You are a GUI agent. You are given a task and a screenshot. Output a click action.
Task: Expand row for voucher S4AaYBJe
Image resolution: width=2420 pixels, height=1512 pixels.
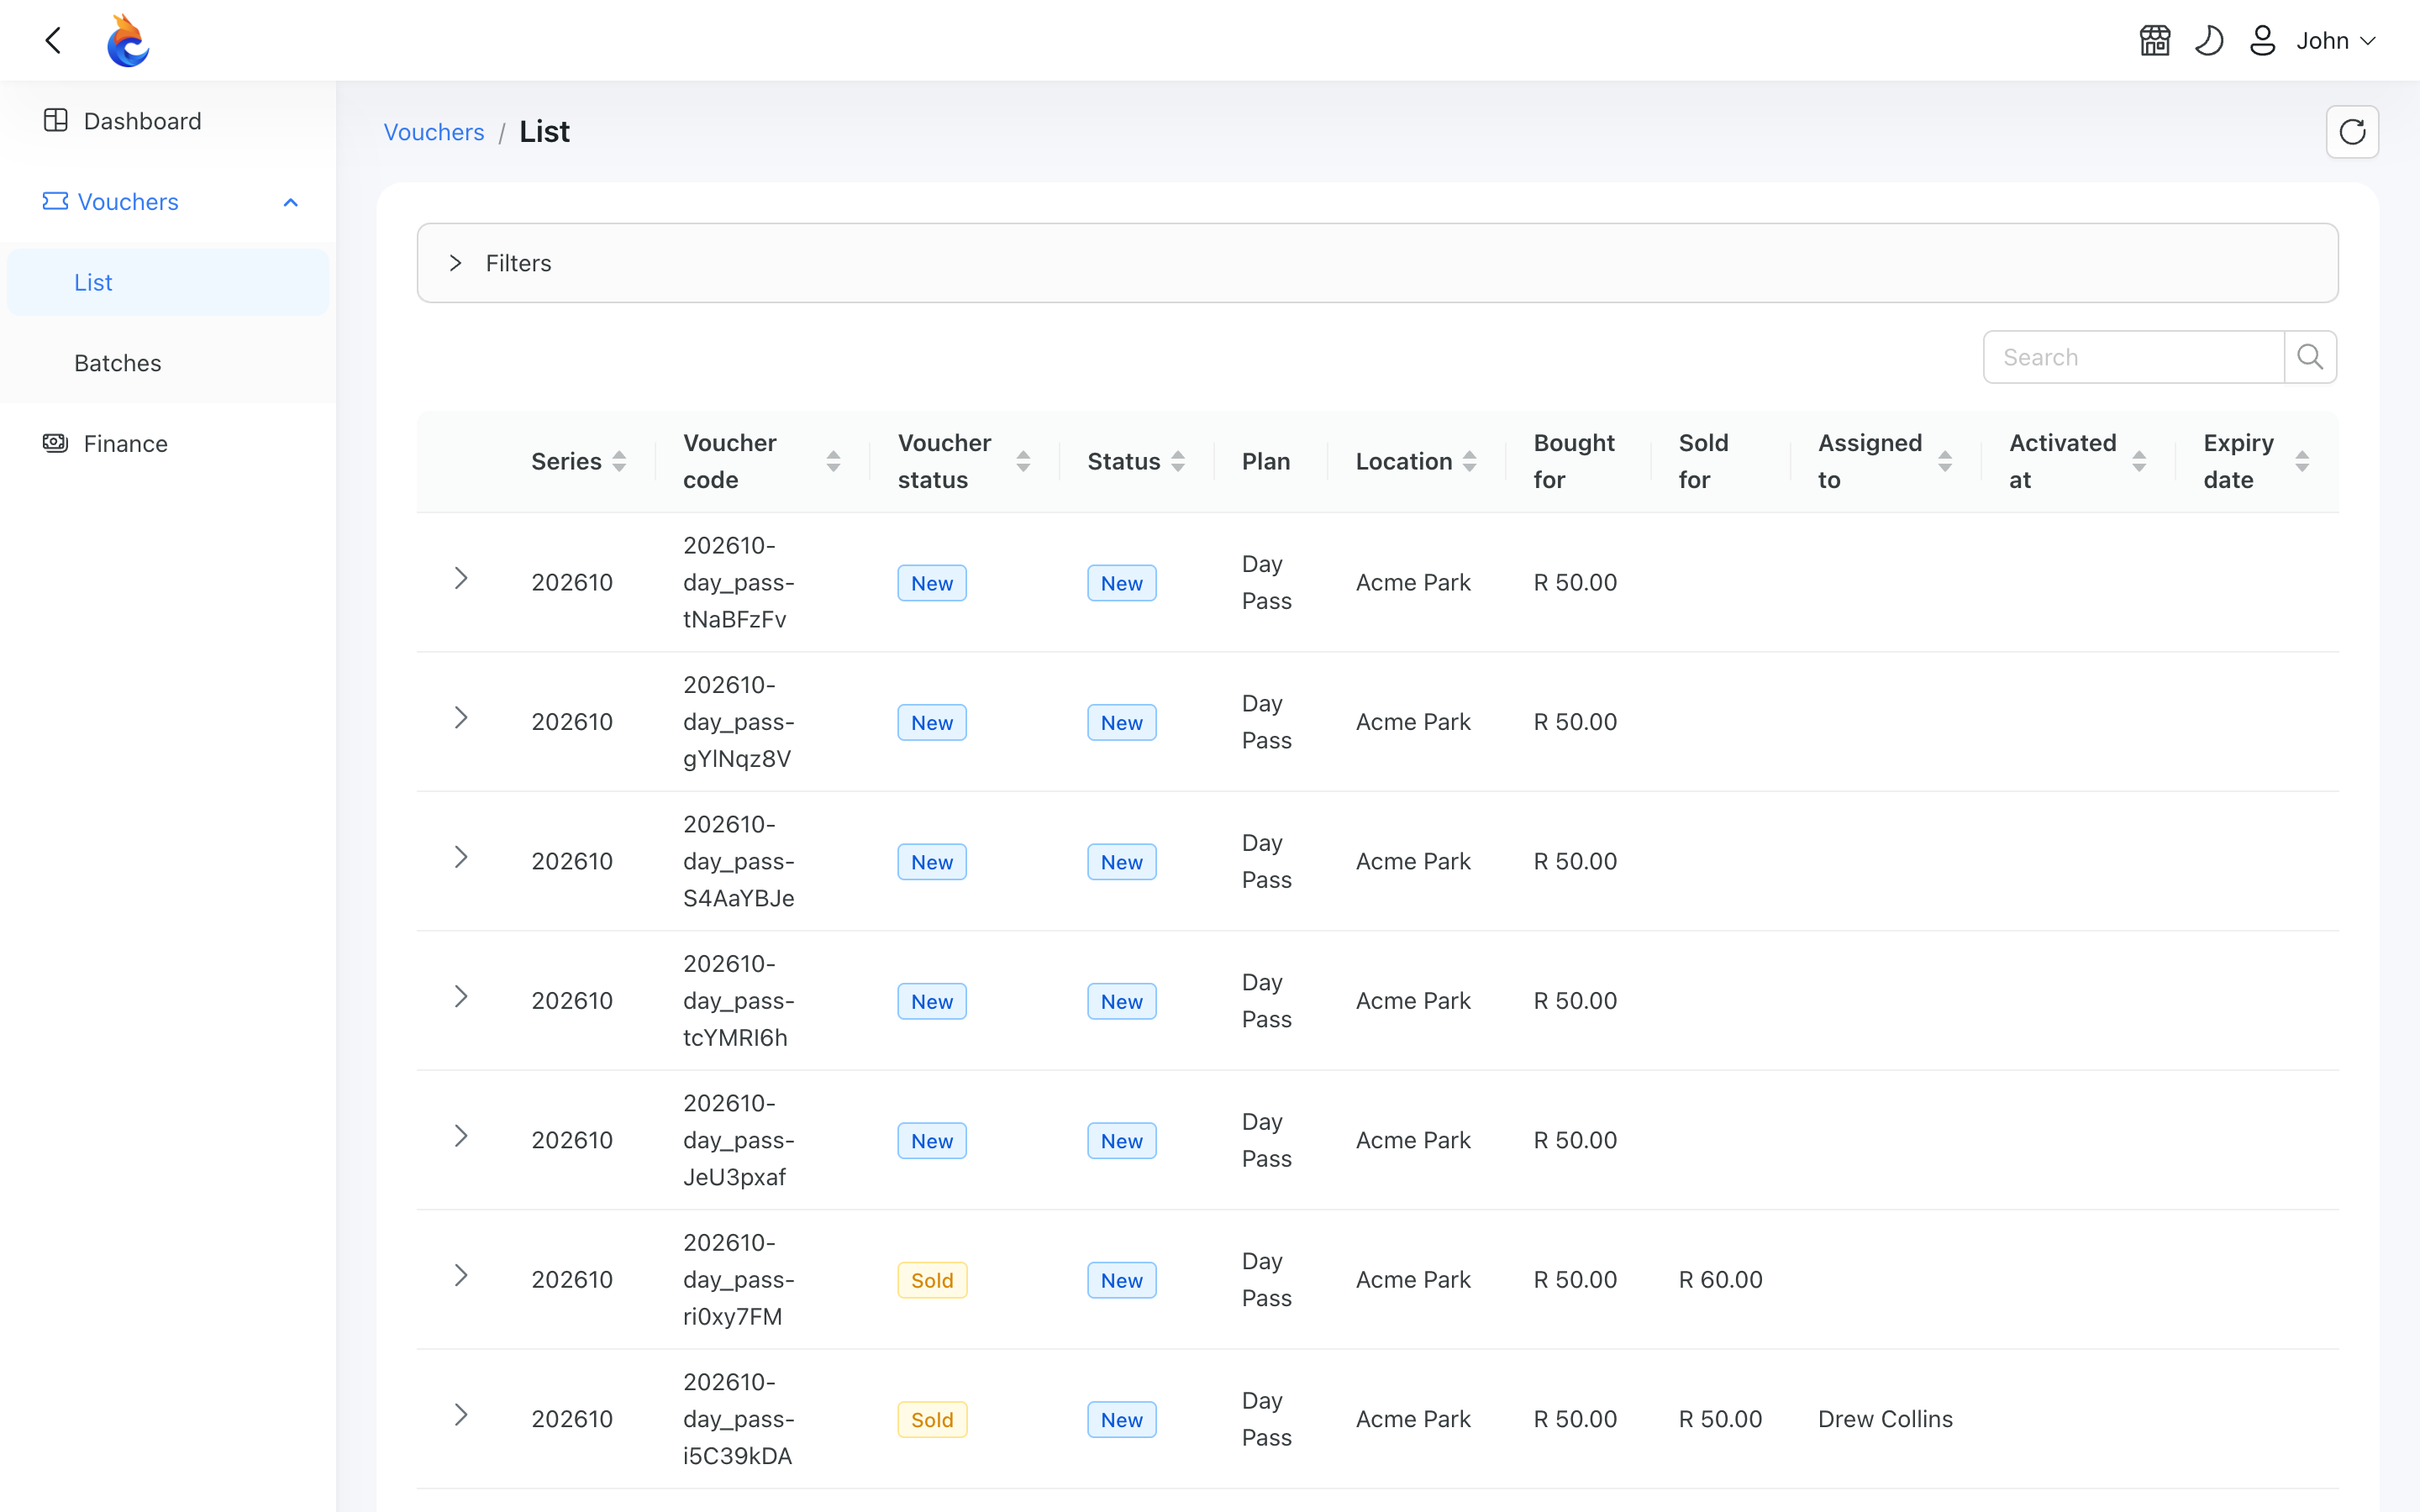point(461,858)
